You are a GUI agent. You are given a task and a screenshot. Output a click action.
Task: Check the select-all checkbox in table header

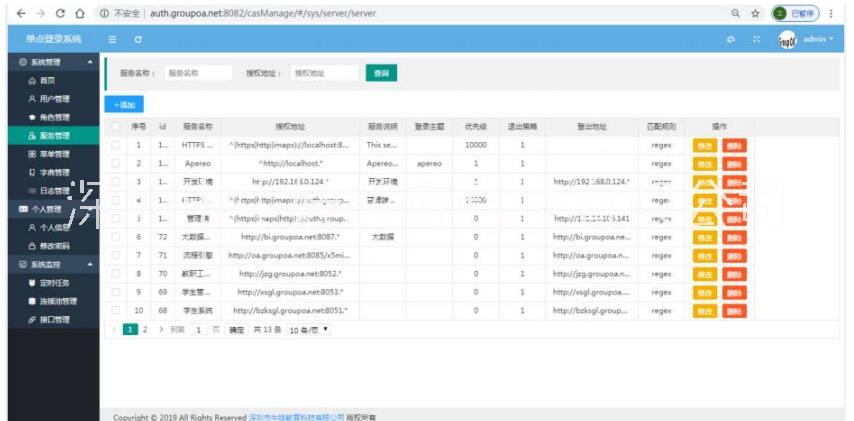116,127
